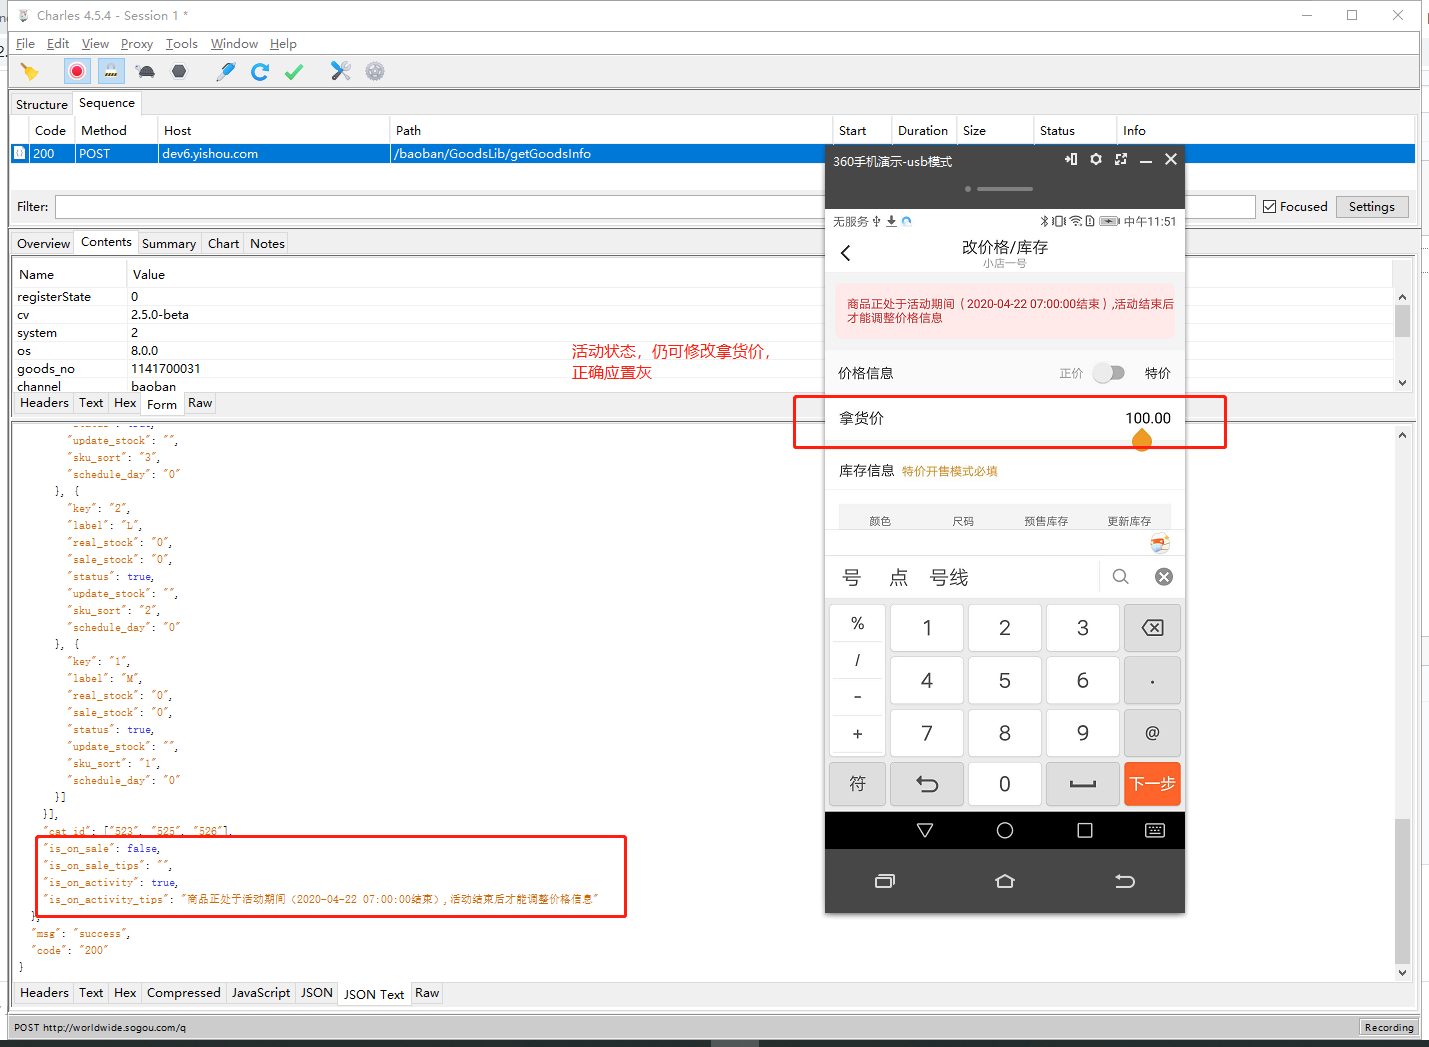The width and height of the screenshot is (1429, 1047).
Task: Enable throttling with the turtle icon
Action: tap(146, 71)
